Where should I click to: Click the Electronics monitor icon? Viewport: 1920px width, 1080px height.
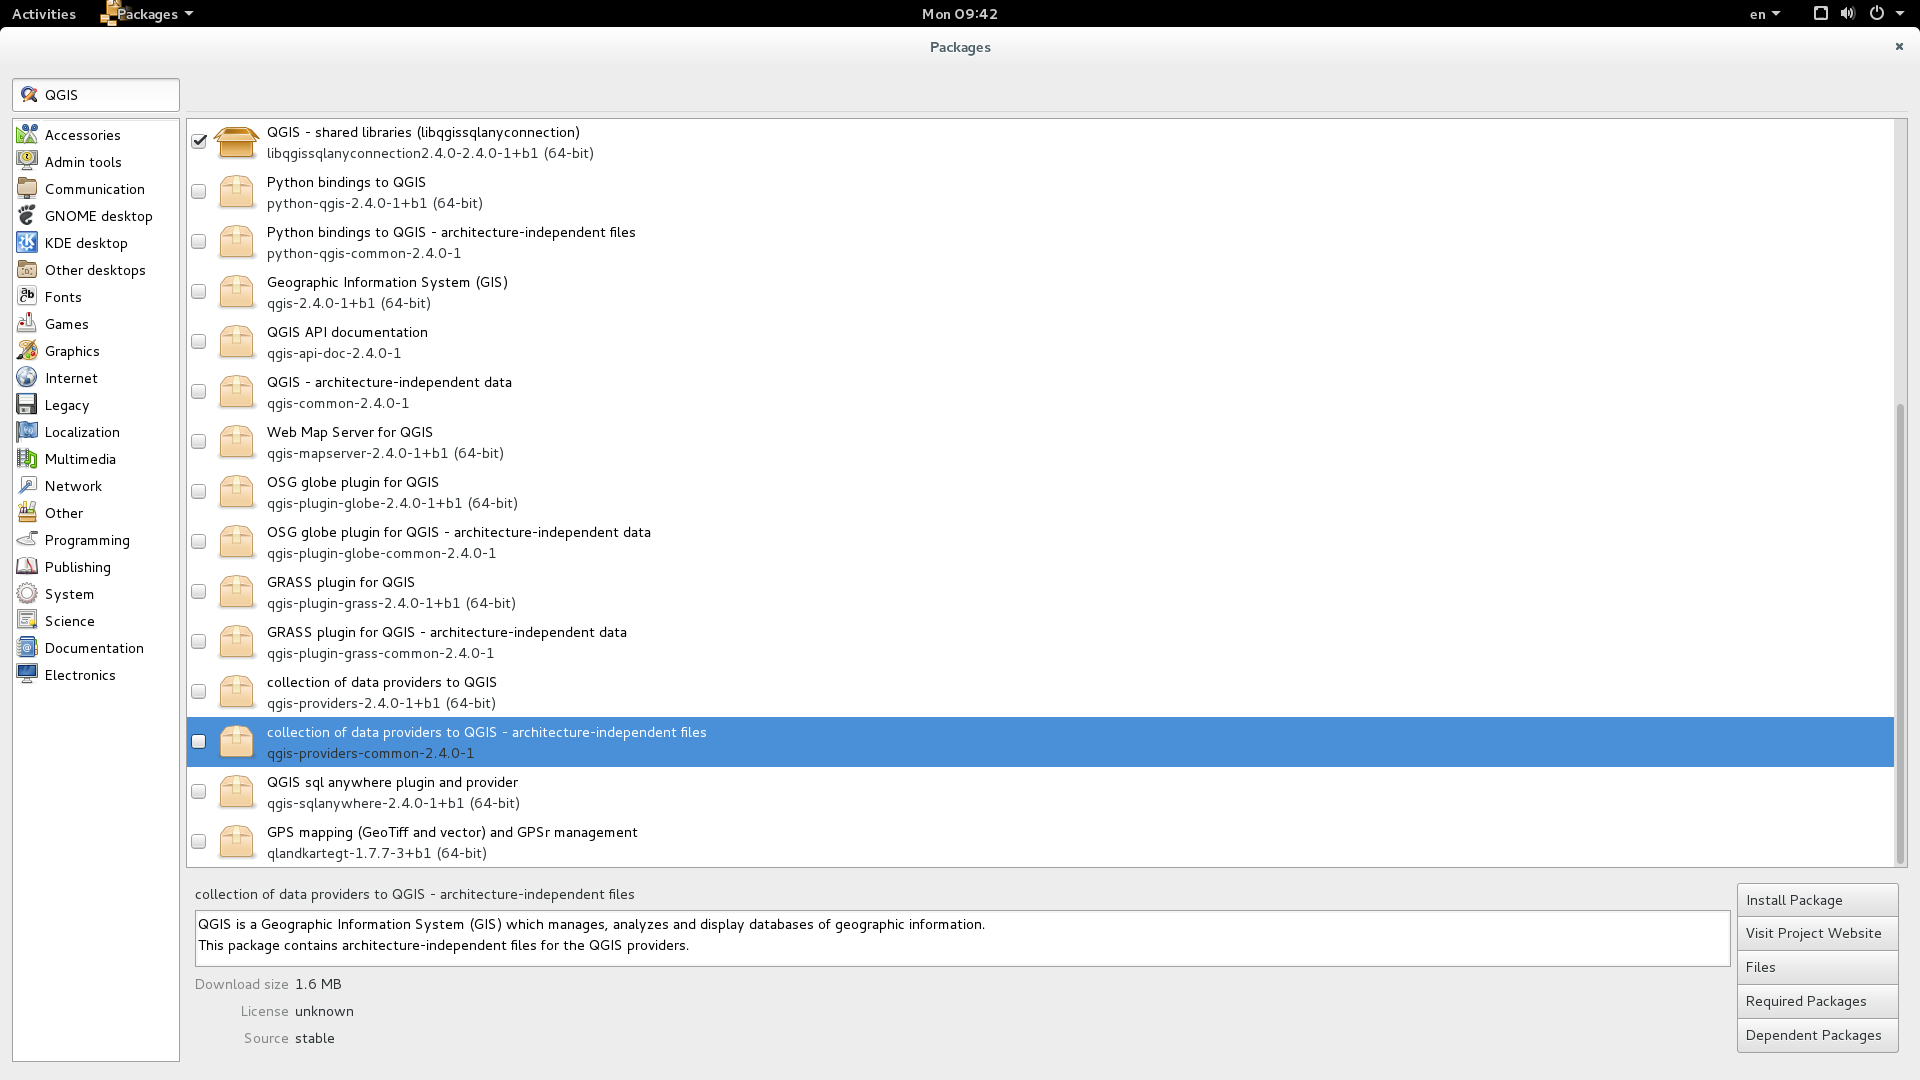(x=27, y=674)
